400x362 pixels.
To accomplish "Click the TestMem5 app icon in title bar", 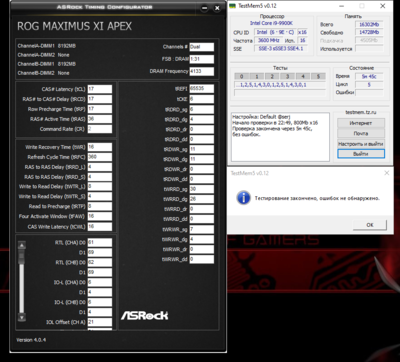I will 233,6.
